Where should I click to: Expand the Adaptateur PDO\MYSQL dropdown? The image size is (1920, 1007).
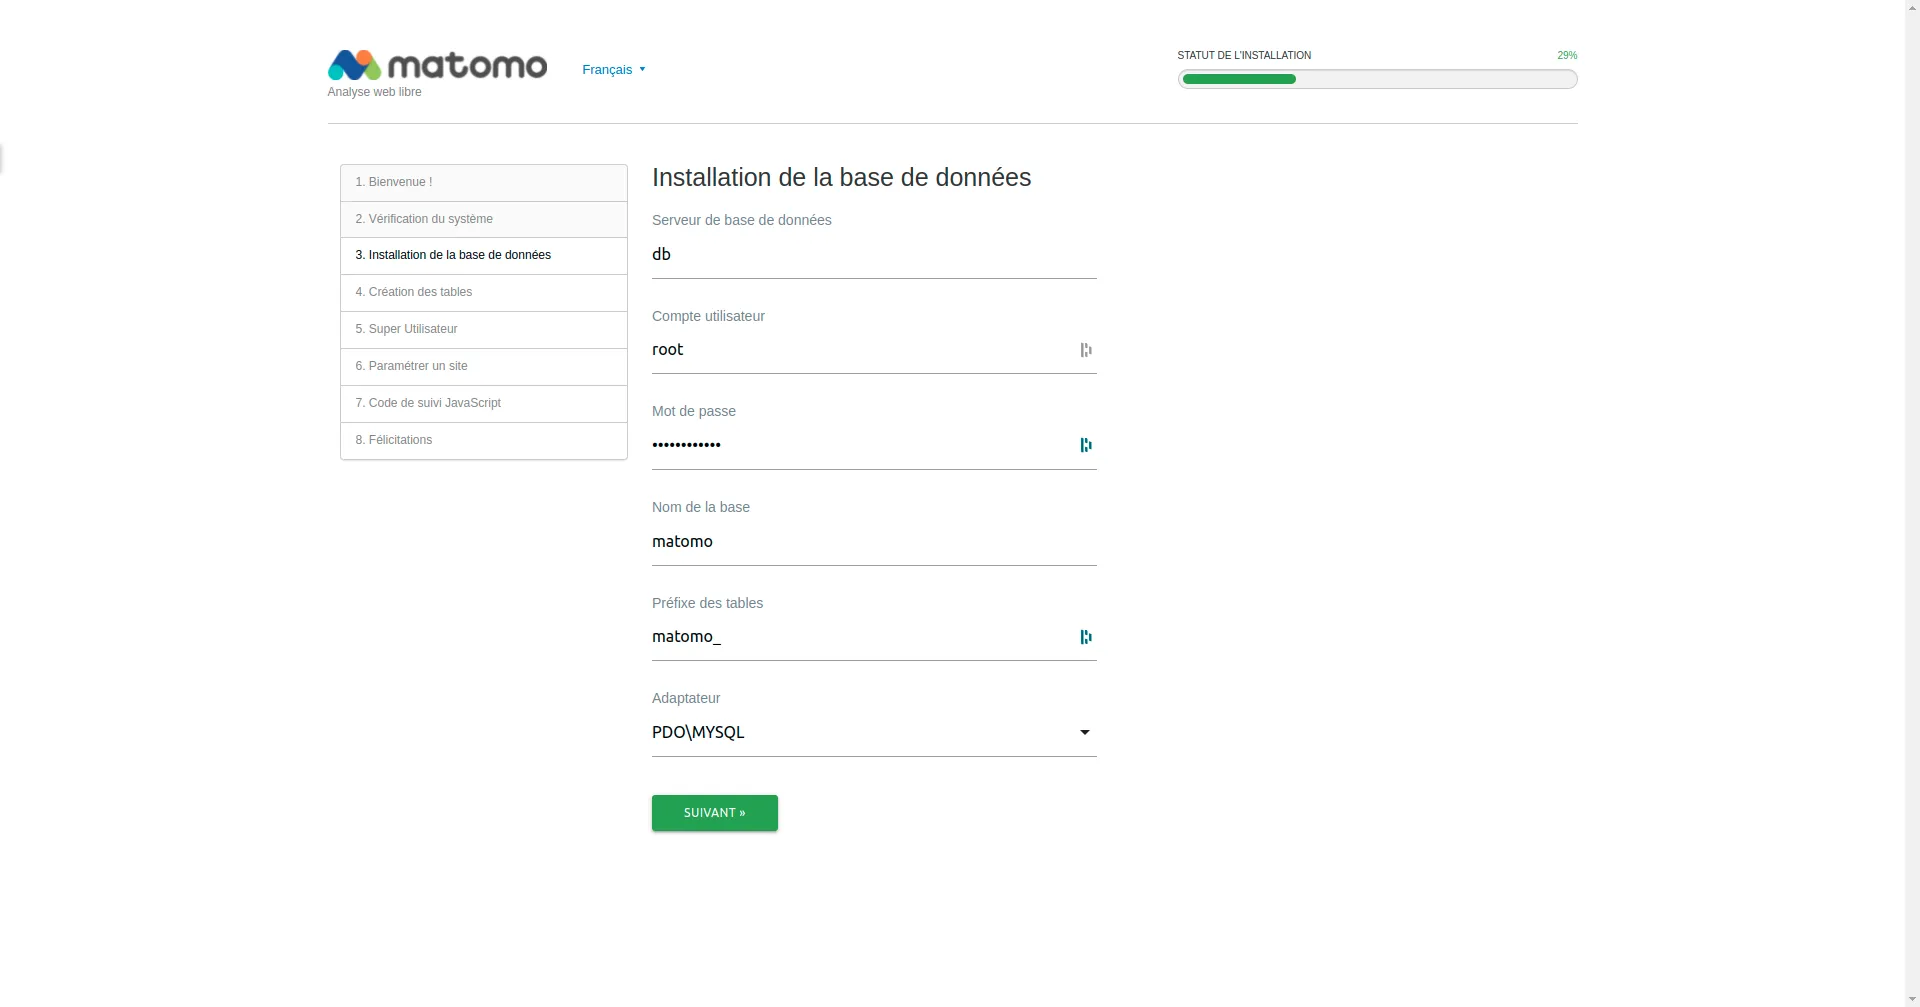coord(860,733)
